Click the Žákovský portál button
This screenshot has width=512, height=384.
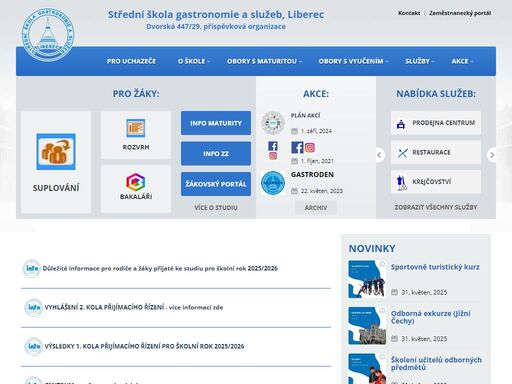pyautogui.click(x=216, y=184)
